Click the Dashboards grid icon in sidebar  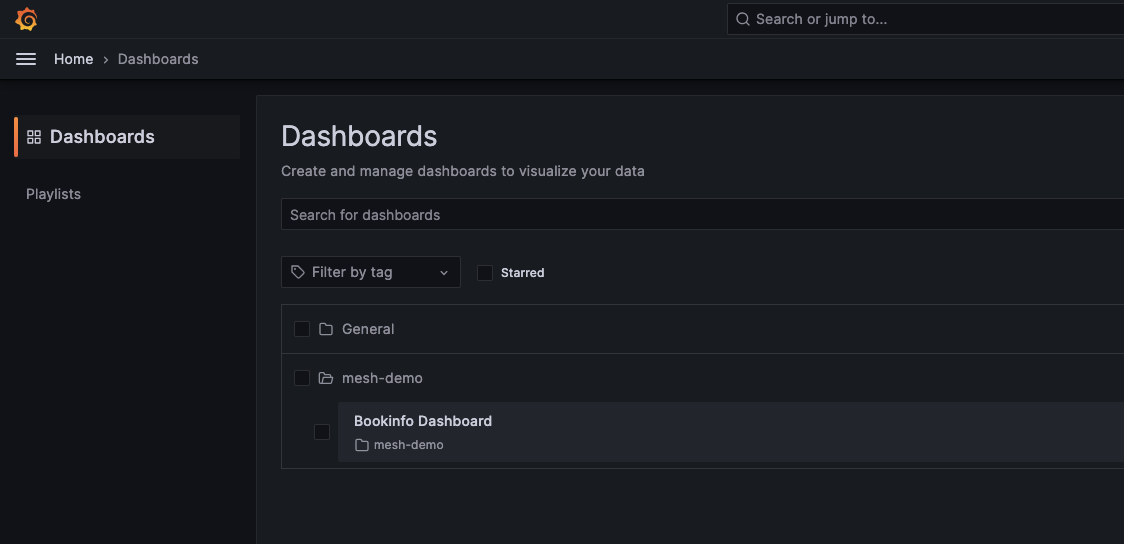pyautogui.click(x=34, y=137)
